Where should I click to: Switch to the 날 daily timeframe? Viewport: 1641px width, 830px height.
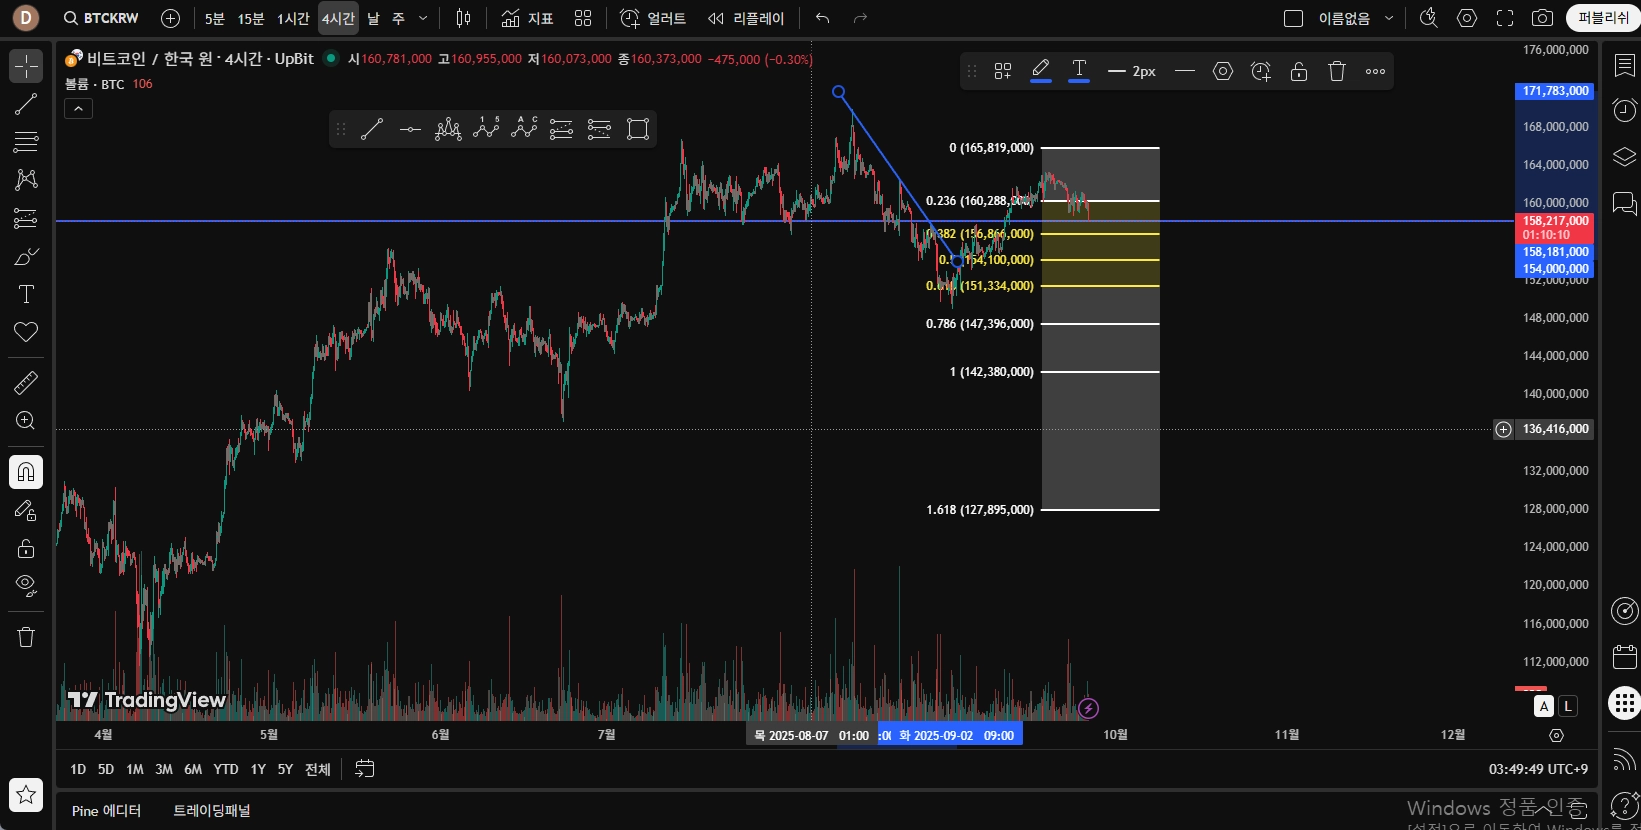click(x=373, y=18)
